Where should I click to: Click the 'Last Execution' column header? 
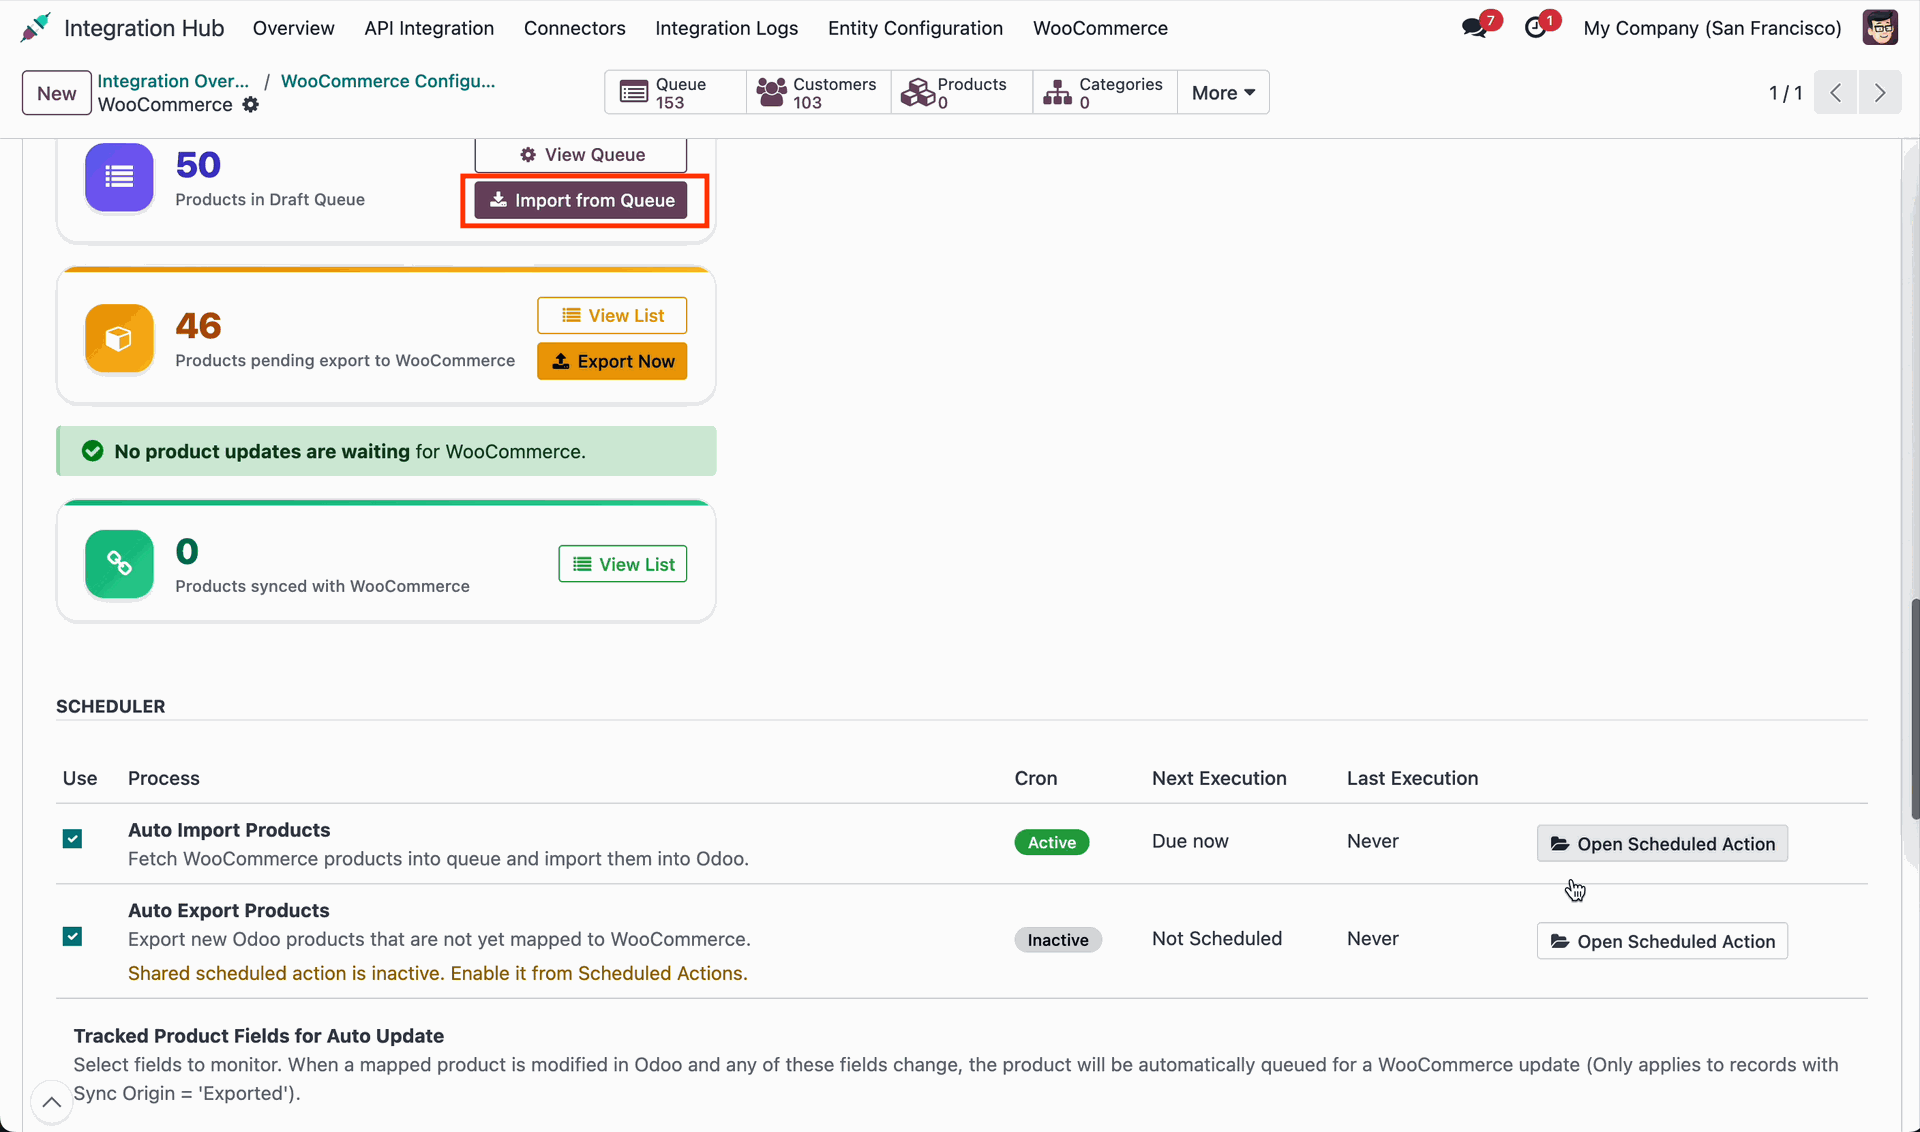pos(1412,778)
